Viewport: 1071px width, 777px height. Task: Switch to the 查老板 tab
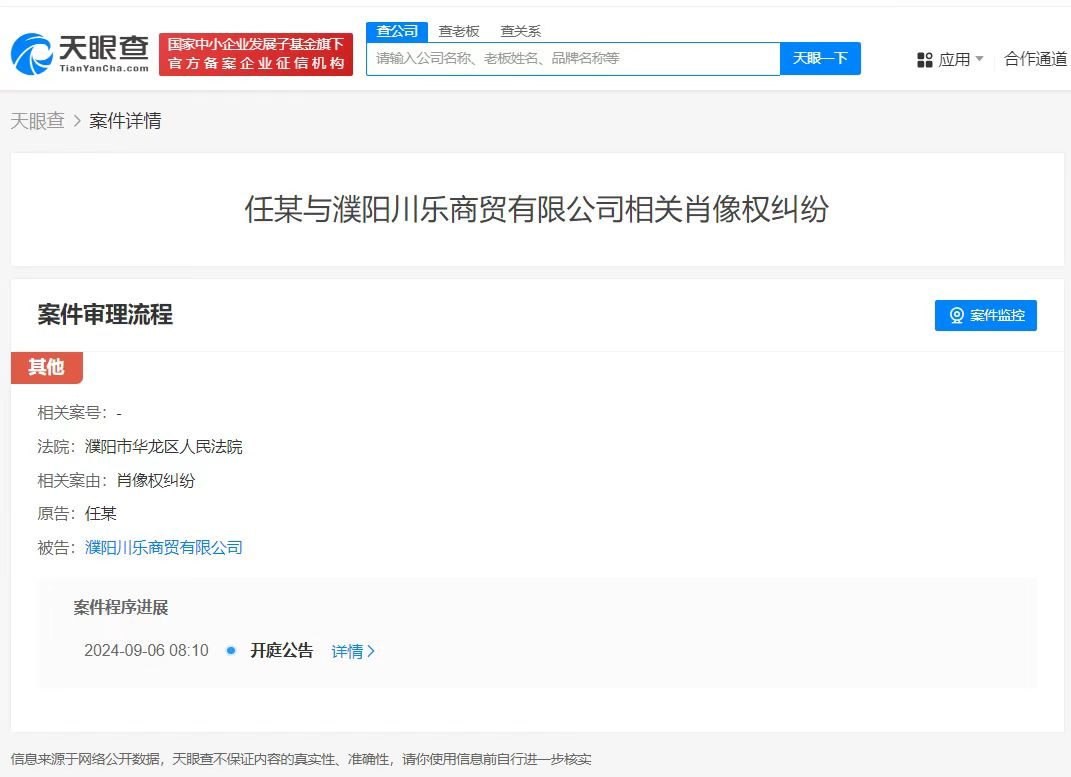[x=458, y=31]
